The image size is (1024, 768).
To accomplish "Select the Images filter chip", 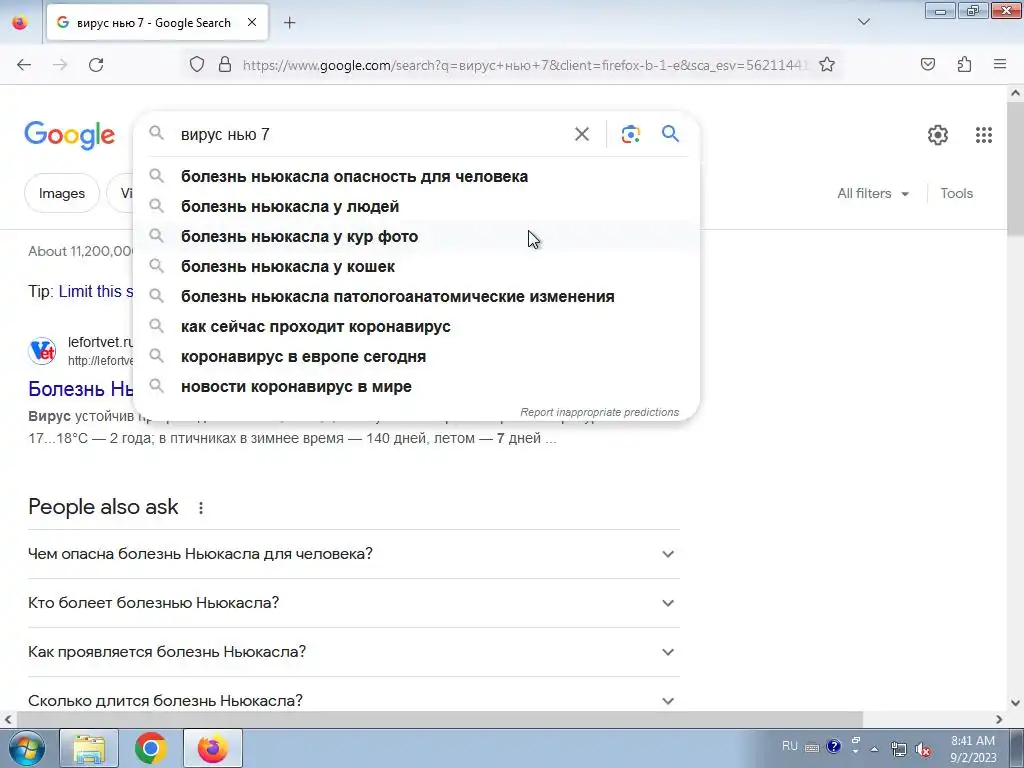I will click(62, 193).
